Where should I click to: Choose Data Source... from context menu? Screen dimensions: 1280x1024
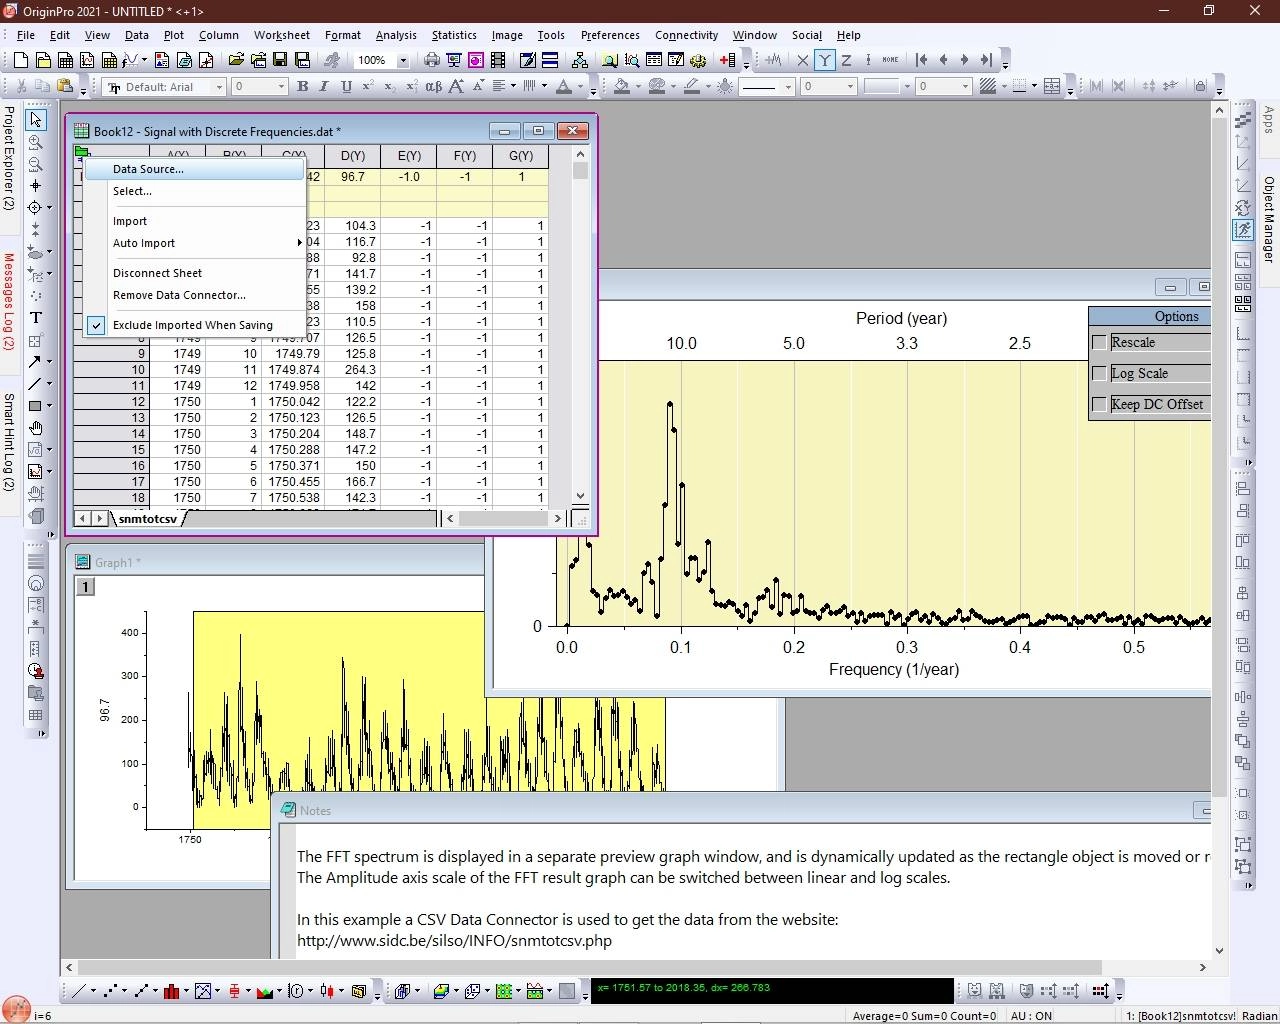point(193,169)
